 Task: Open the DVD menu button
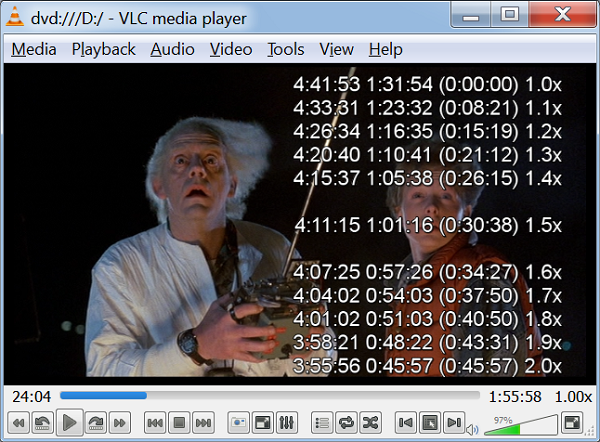pos(430,423)
